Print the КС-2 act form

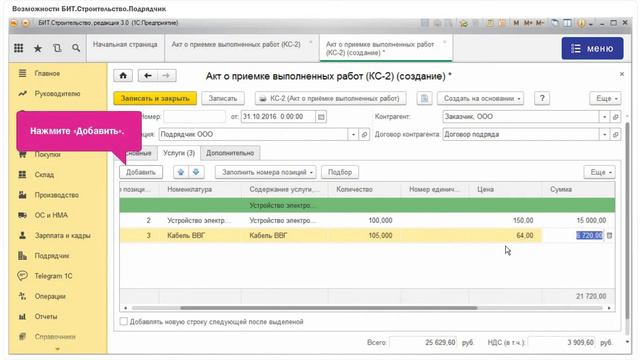tap(331, 98)
